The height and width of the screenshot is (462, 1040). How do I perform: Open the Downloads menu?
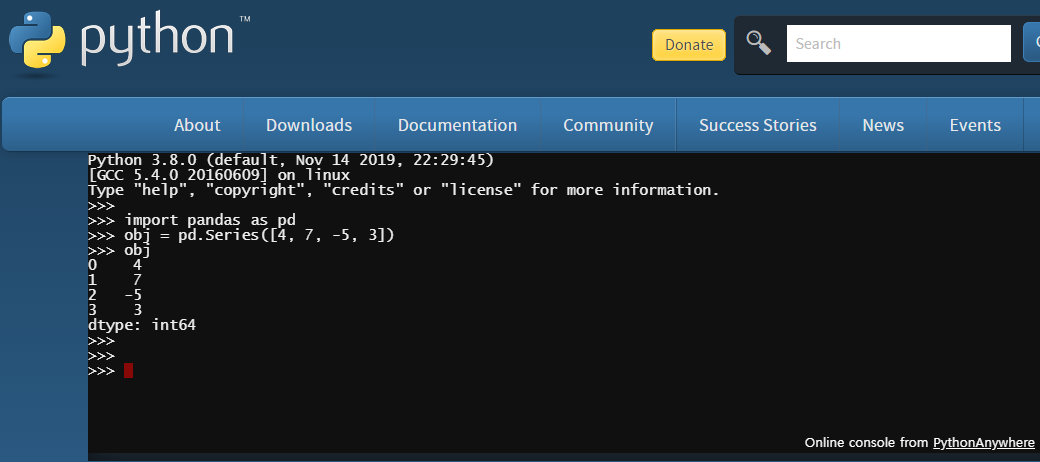click(308, 125)
